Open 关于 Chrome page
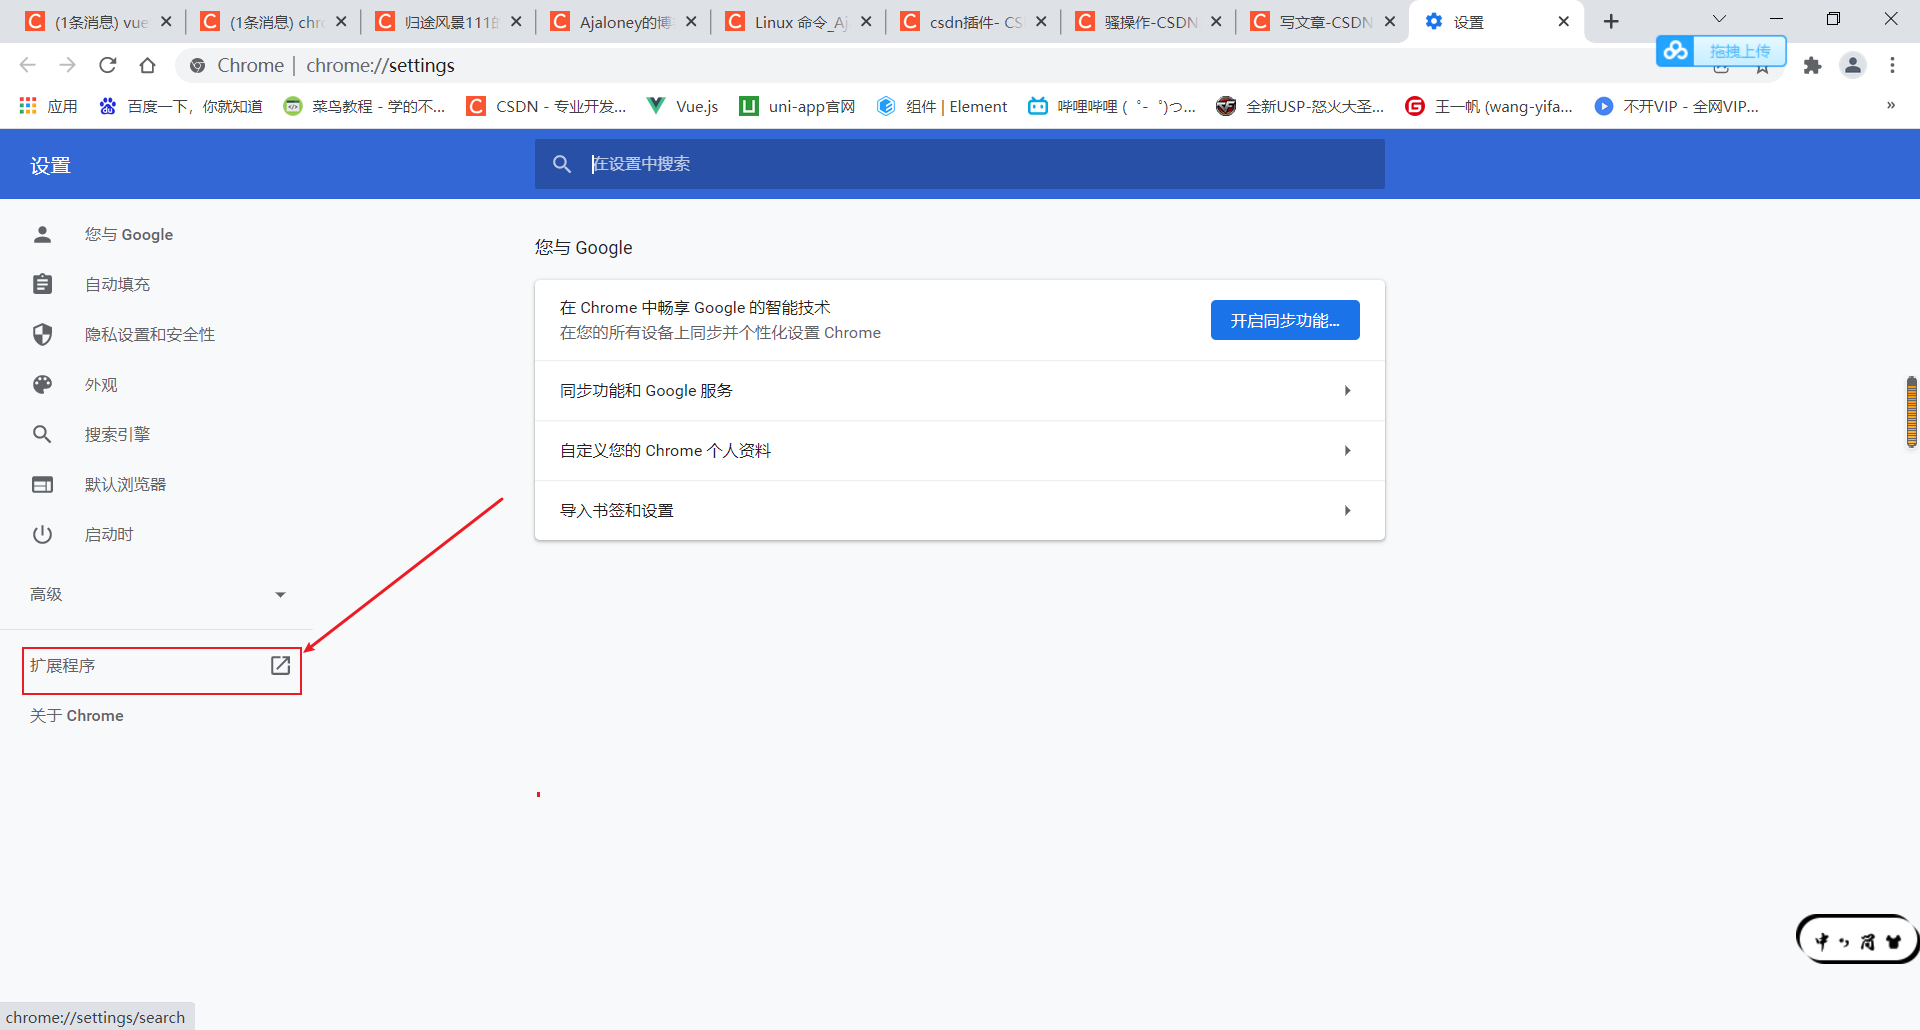 77,716
